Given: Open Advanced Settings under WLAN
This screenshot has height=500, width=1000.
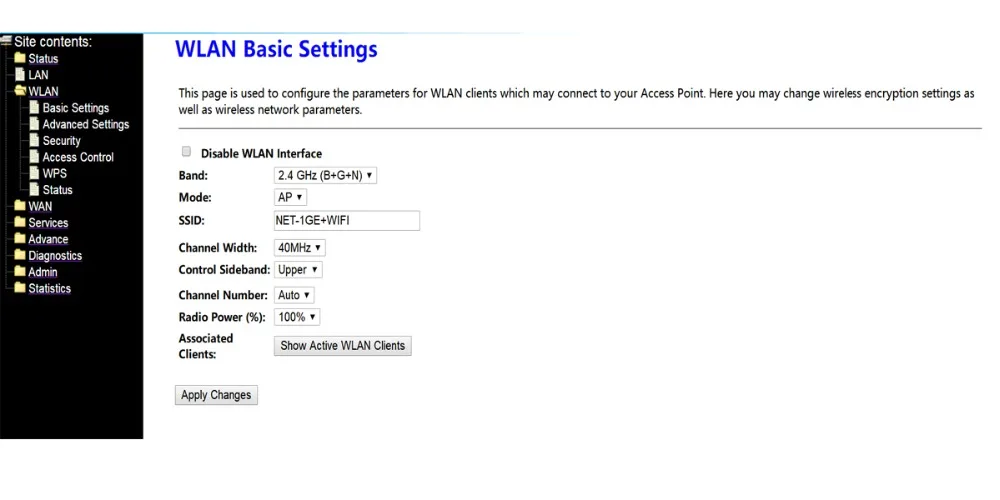Looking at the screenshot, I should pyautogui.click(x=85, y=124).
